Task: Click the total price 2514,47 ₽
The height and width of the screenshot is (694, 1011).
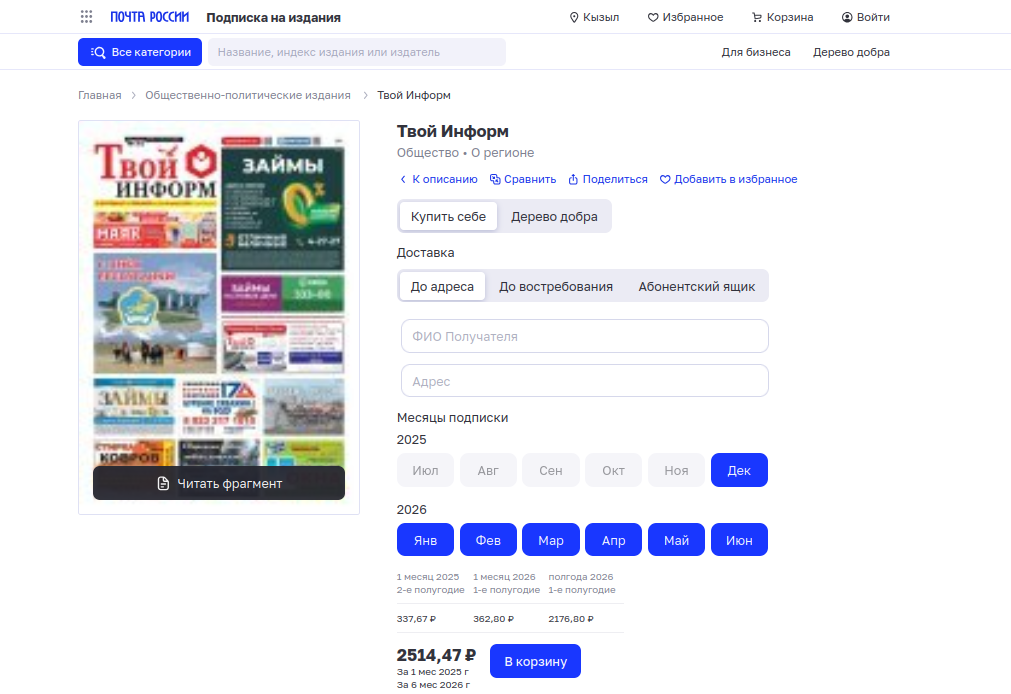Action: click(x=437, y=655)
